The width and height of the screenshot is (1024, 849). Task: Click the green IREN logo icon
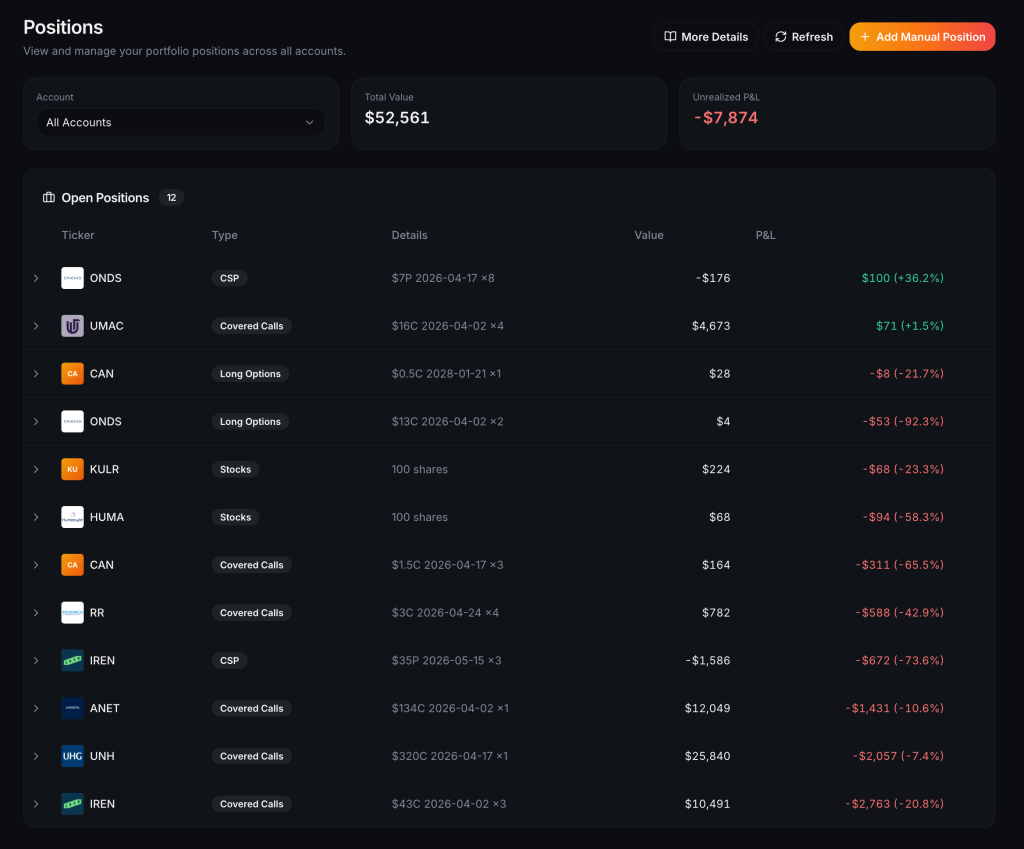click(72, 660)
